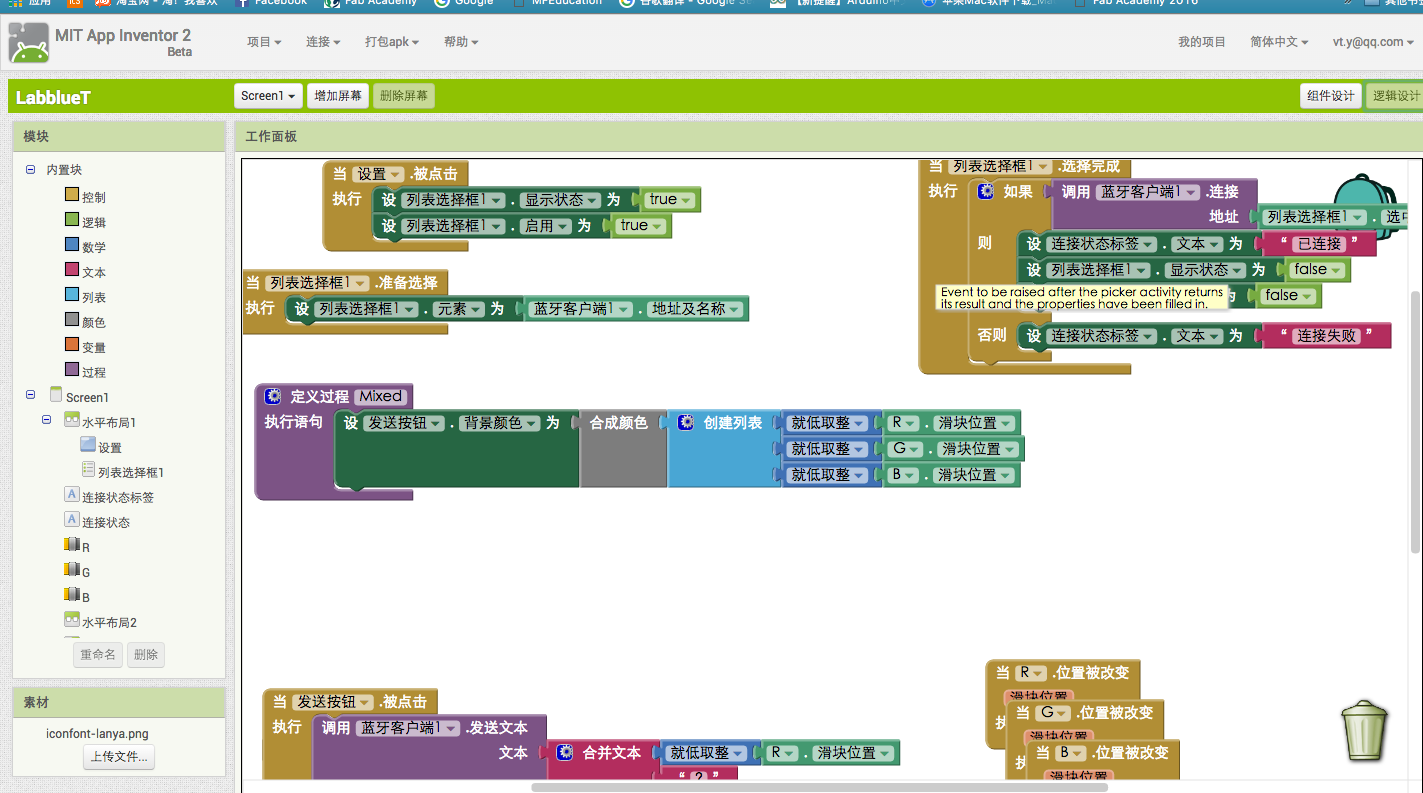Select Screen1 in the component tree
Image resolution: width=1423 pixels, height=793 pixels.
pyautogui.click(x=87, y=397)
